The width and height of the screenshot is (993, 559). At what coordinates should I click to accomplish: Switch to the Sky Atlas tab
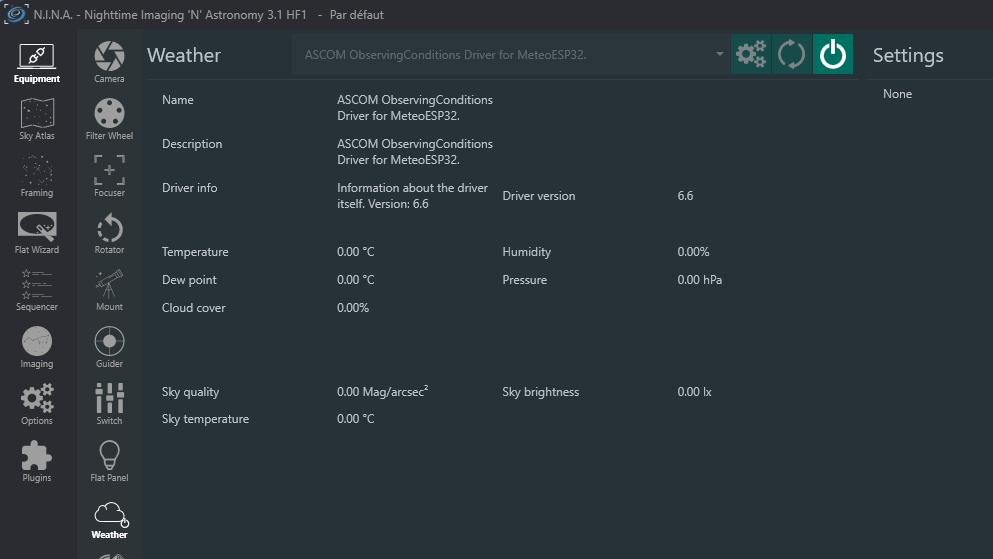(37, 117)
